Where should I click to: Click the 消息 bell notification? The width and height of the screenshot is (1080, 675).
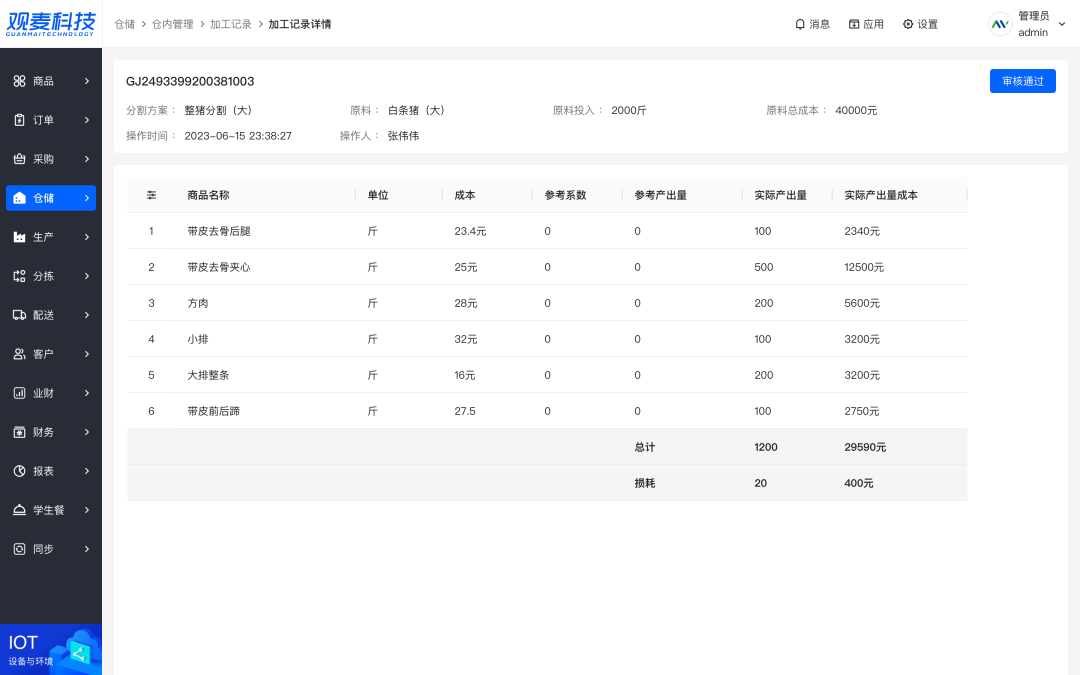812,24
